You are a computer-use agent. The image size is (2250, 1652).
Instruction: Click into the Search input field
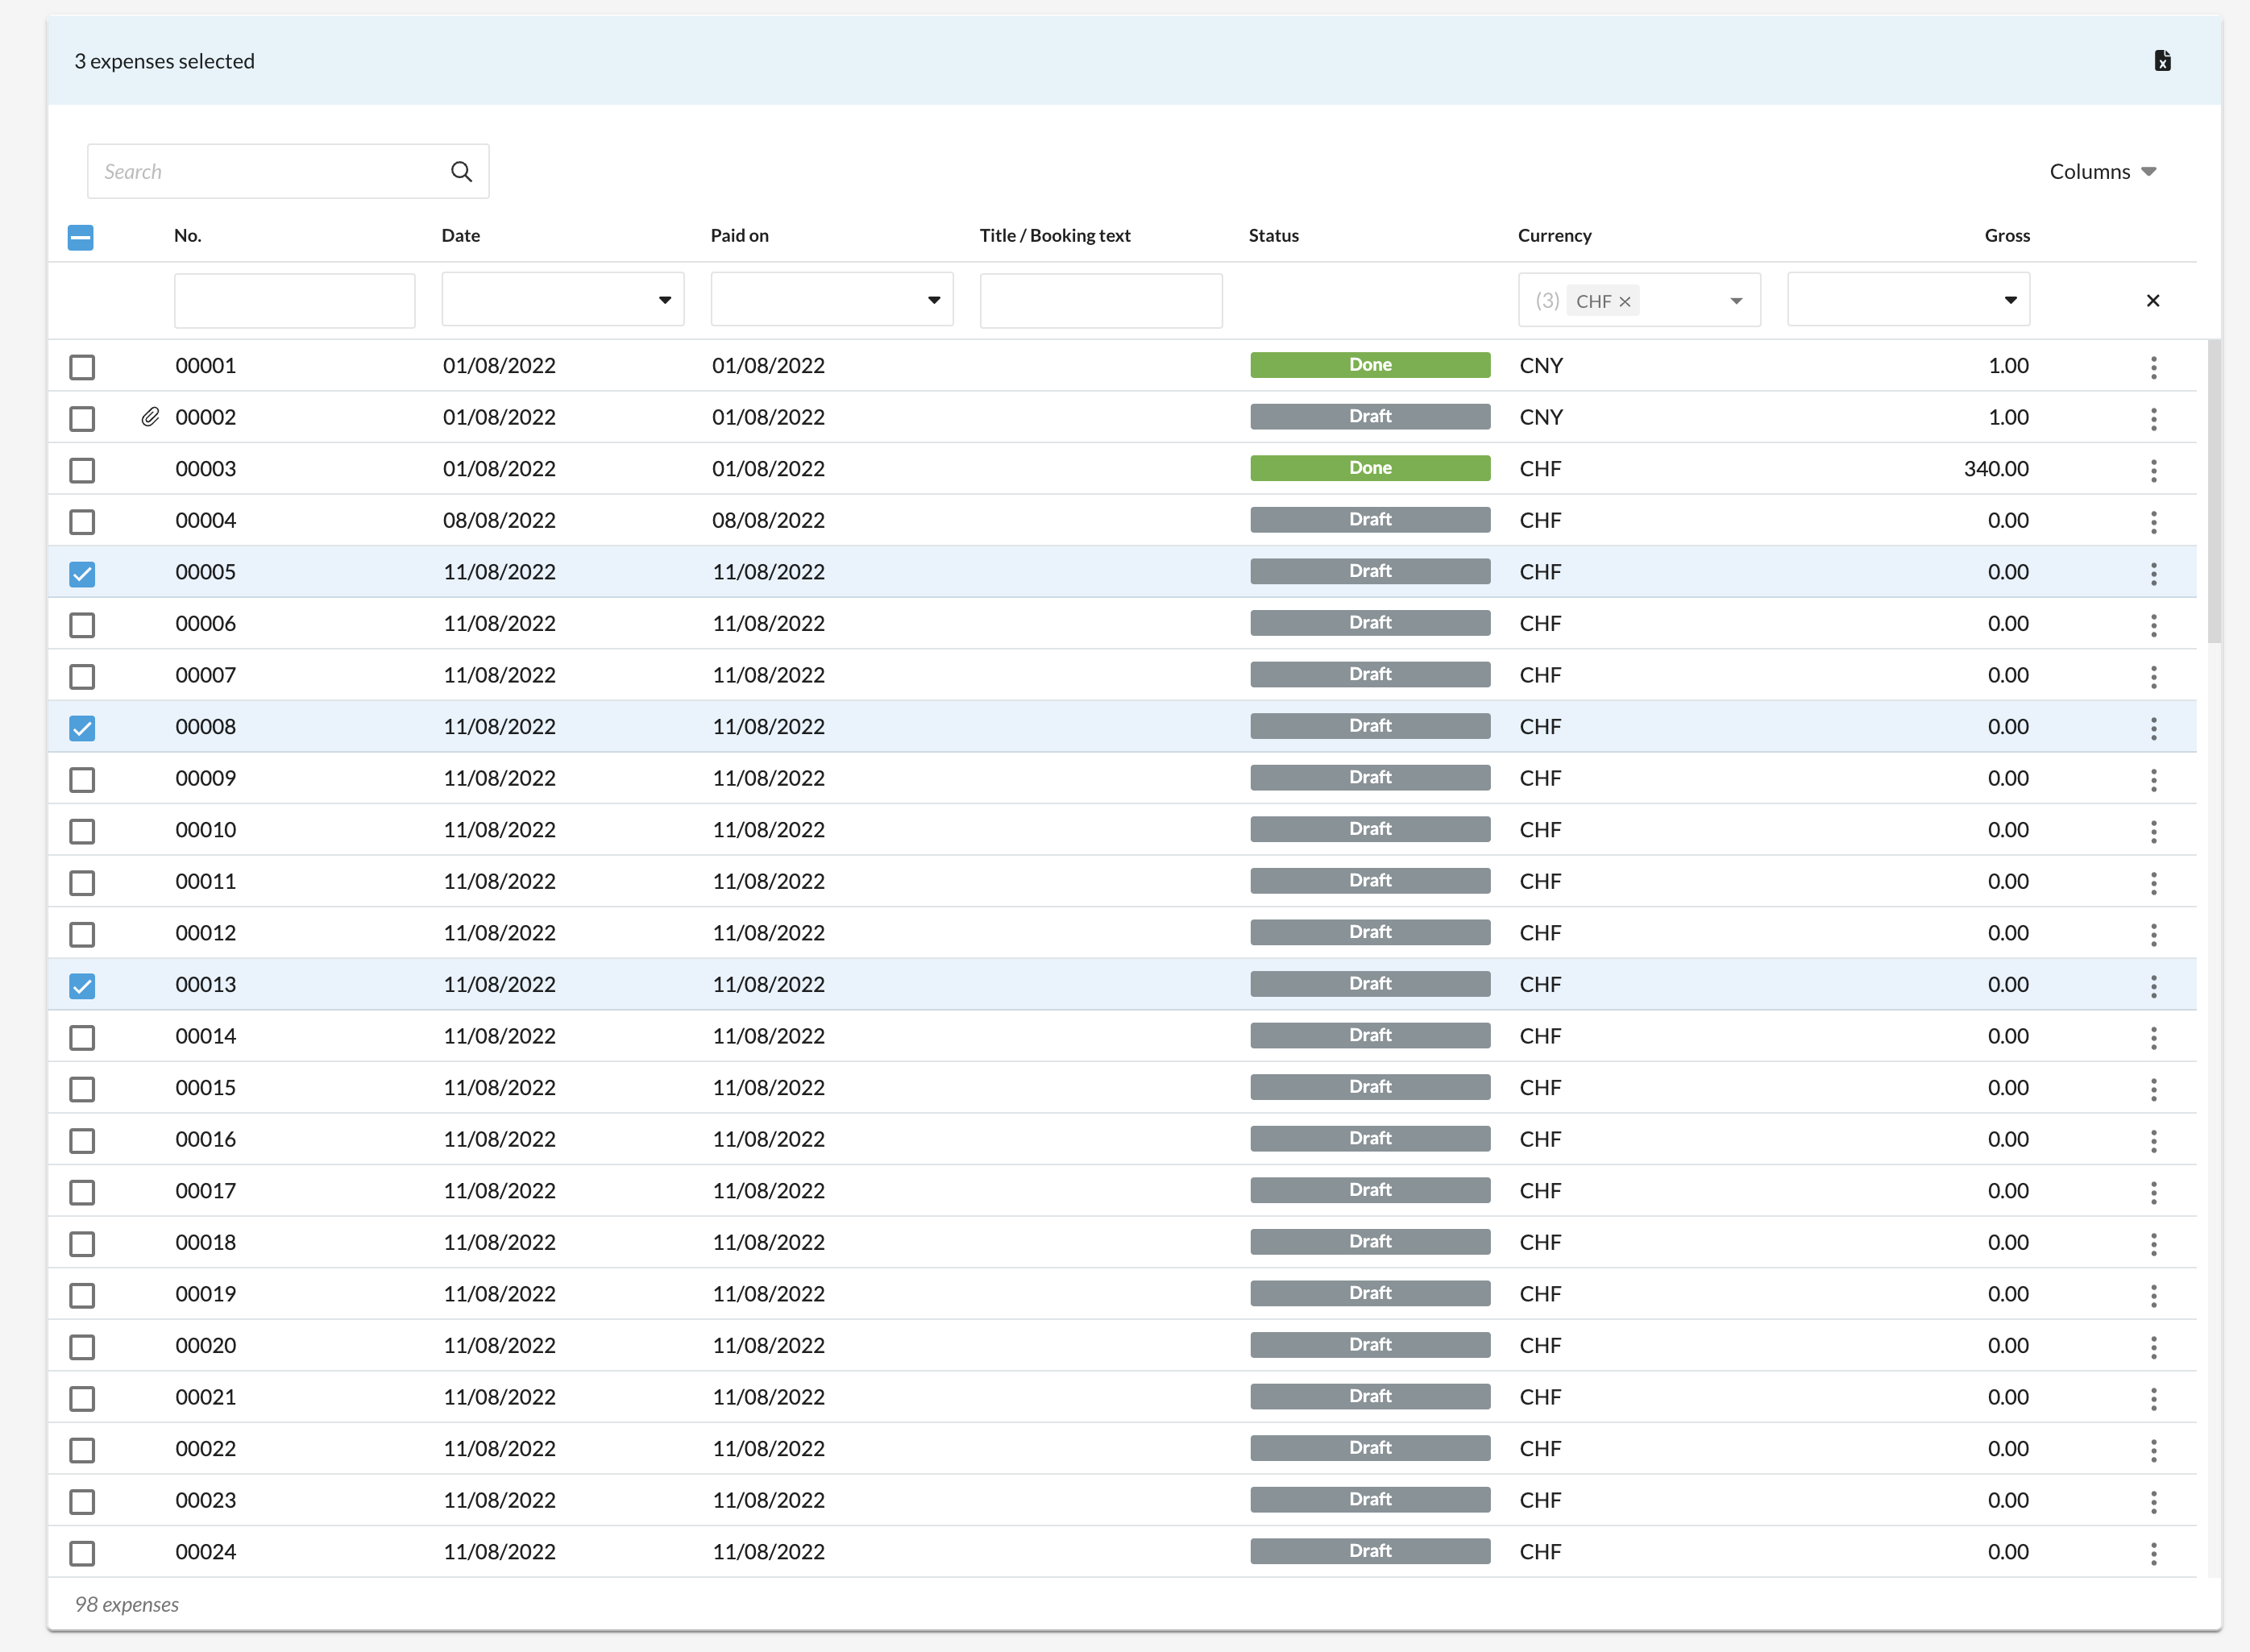(265, 171)
